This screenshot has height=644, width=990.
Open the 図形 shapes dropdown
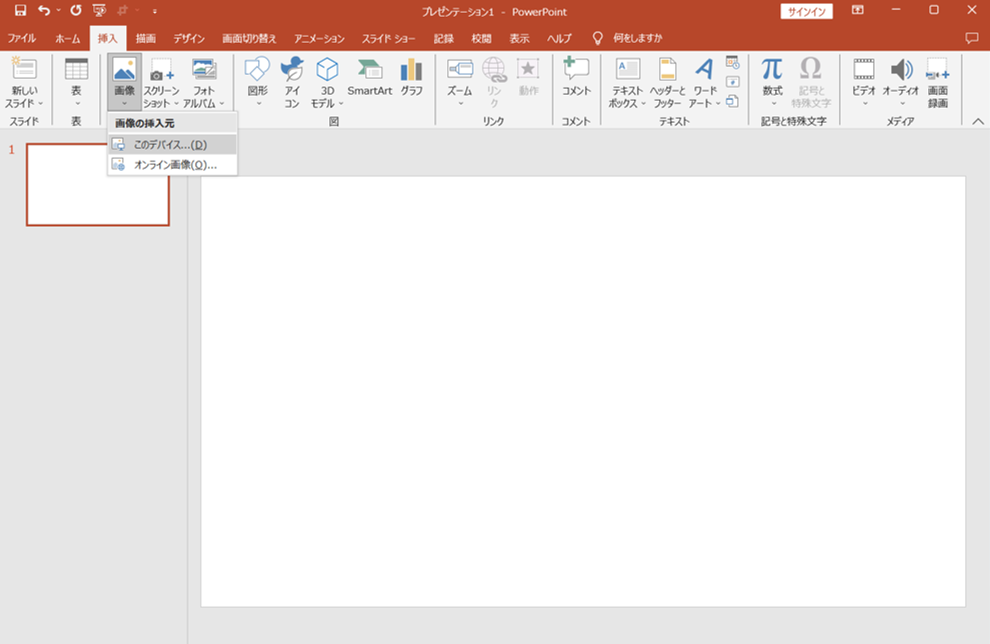coord(257,81)
